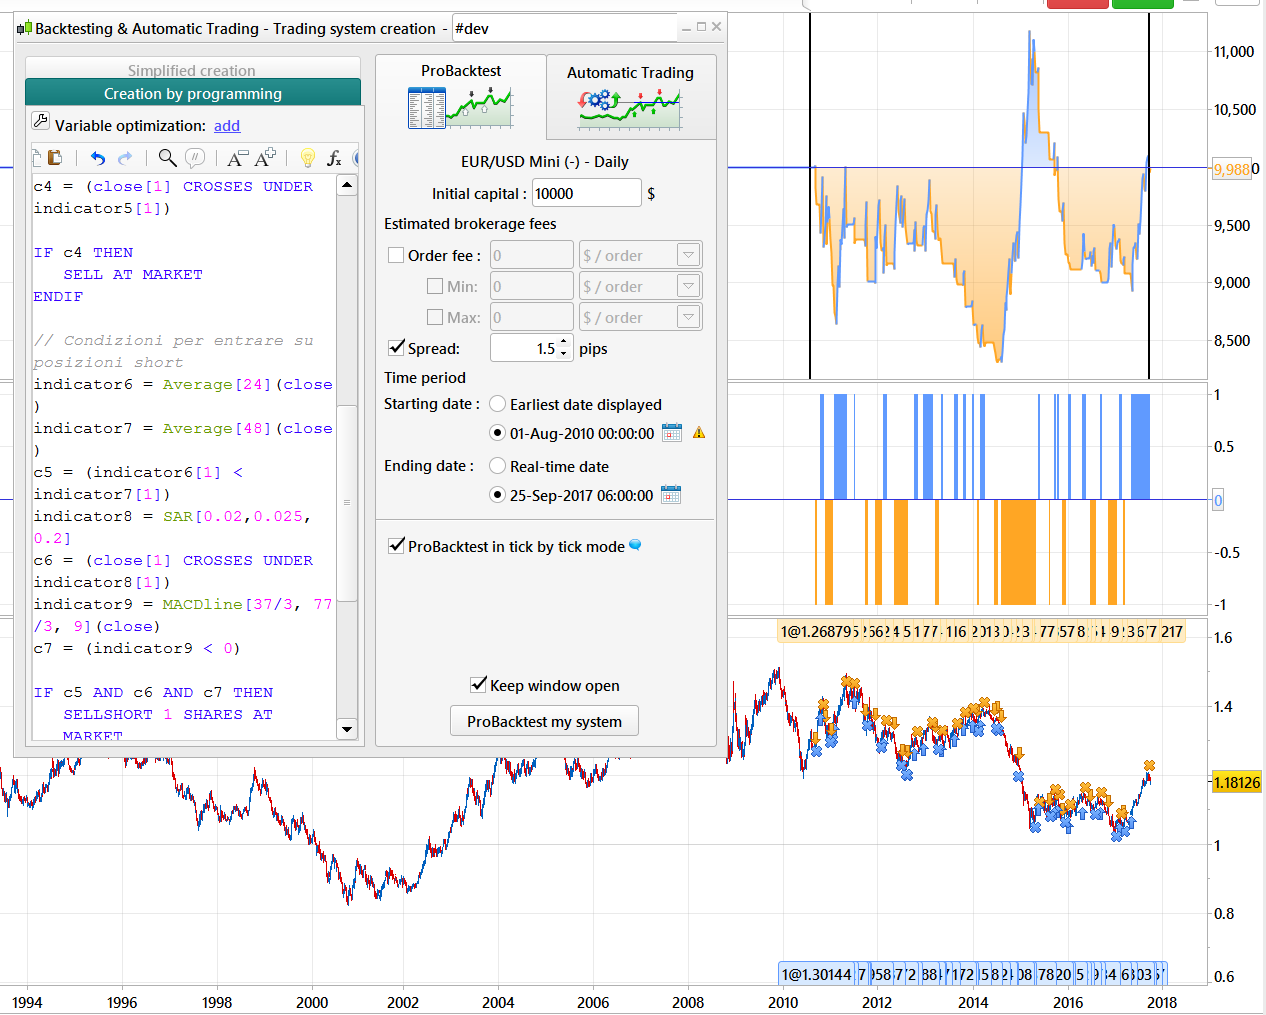Enable the Order fee checkbox
Image resolution: width=1266 pixels, height=1015 pixels.
[x=396, y=255]
